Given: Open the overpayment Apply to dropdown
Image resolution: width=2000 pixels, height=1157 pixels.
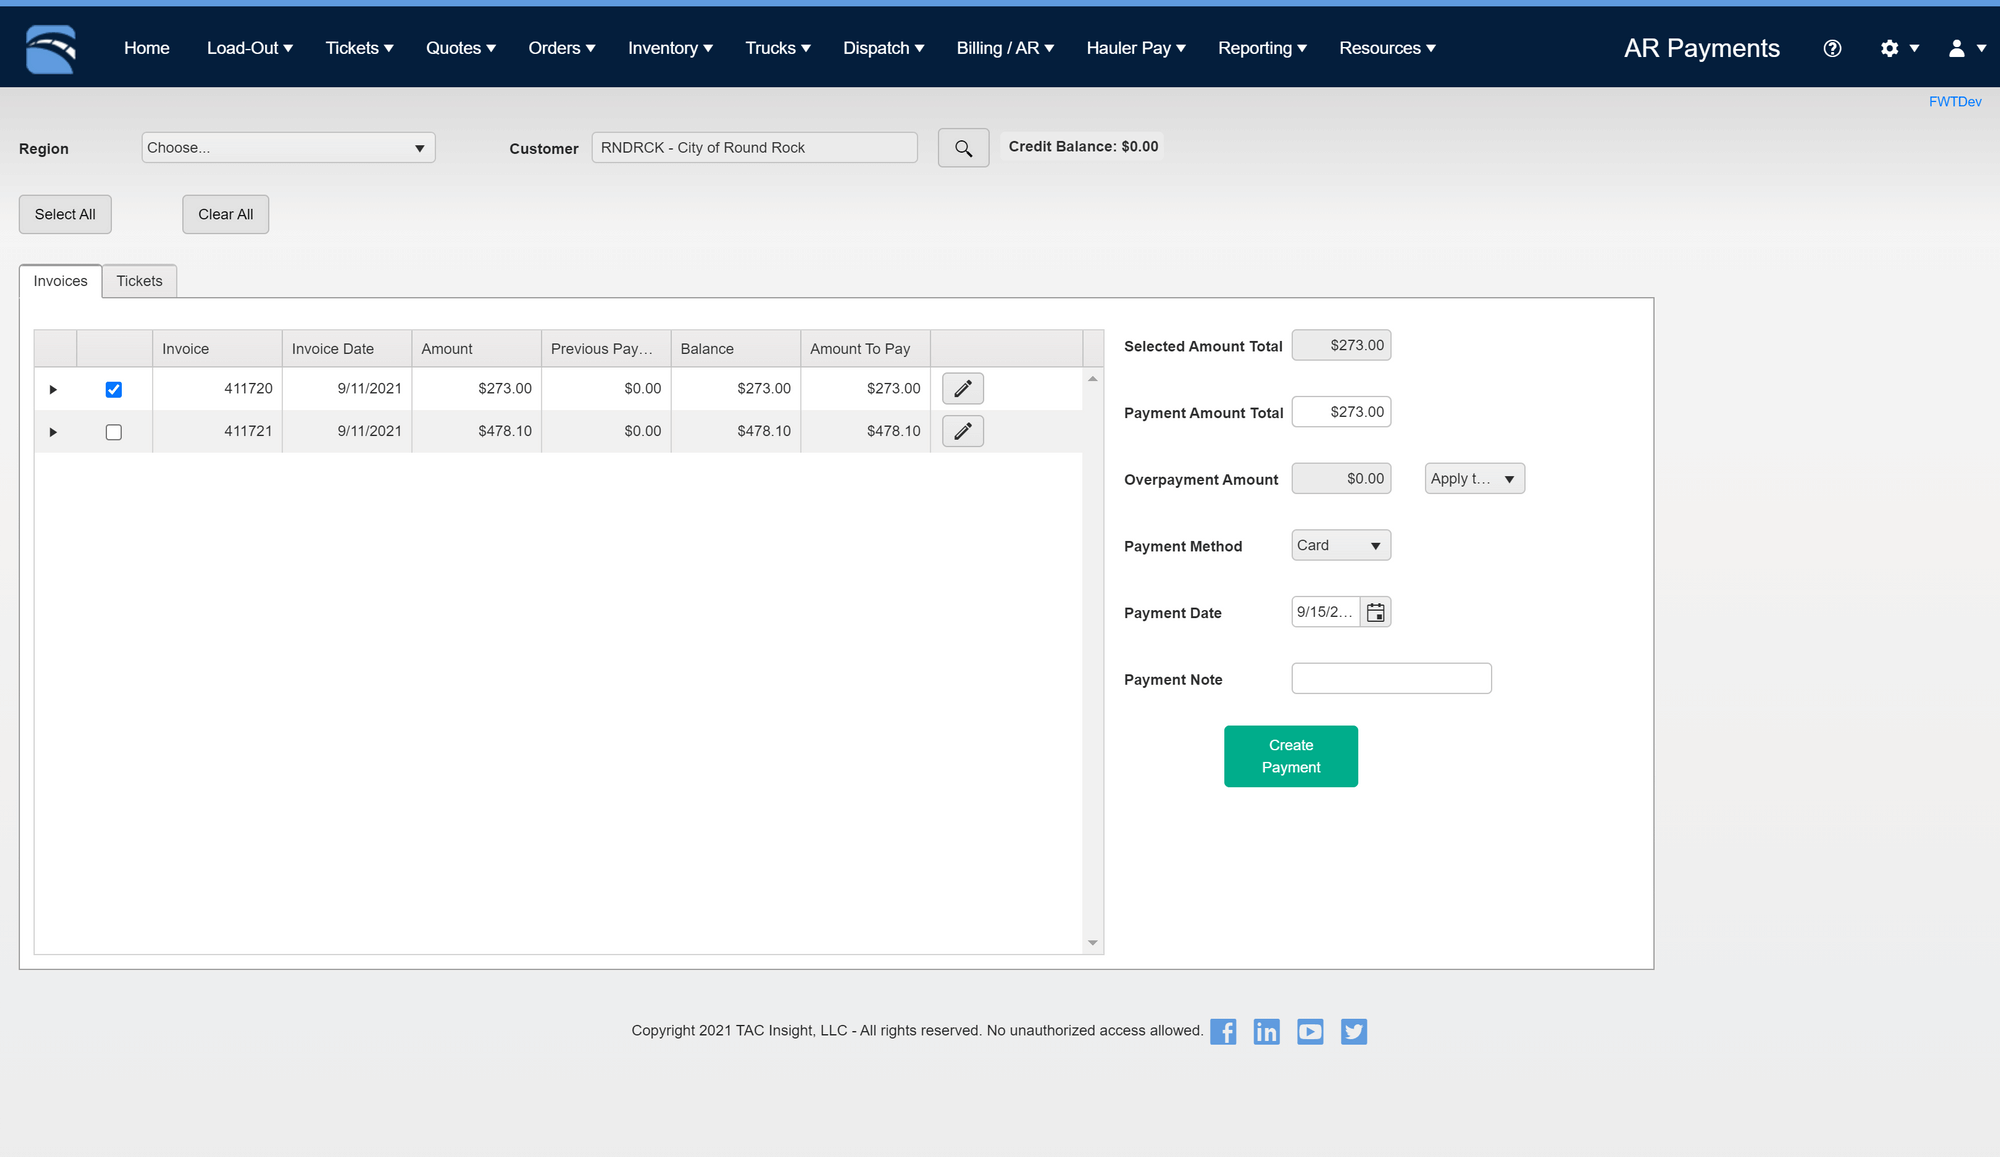Looking at the screenshot, I should tap(1473, 478).
